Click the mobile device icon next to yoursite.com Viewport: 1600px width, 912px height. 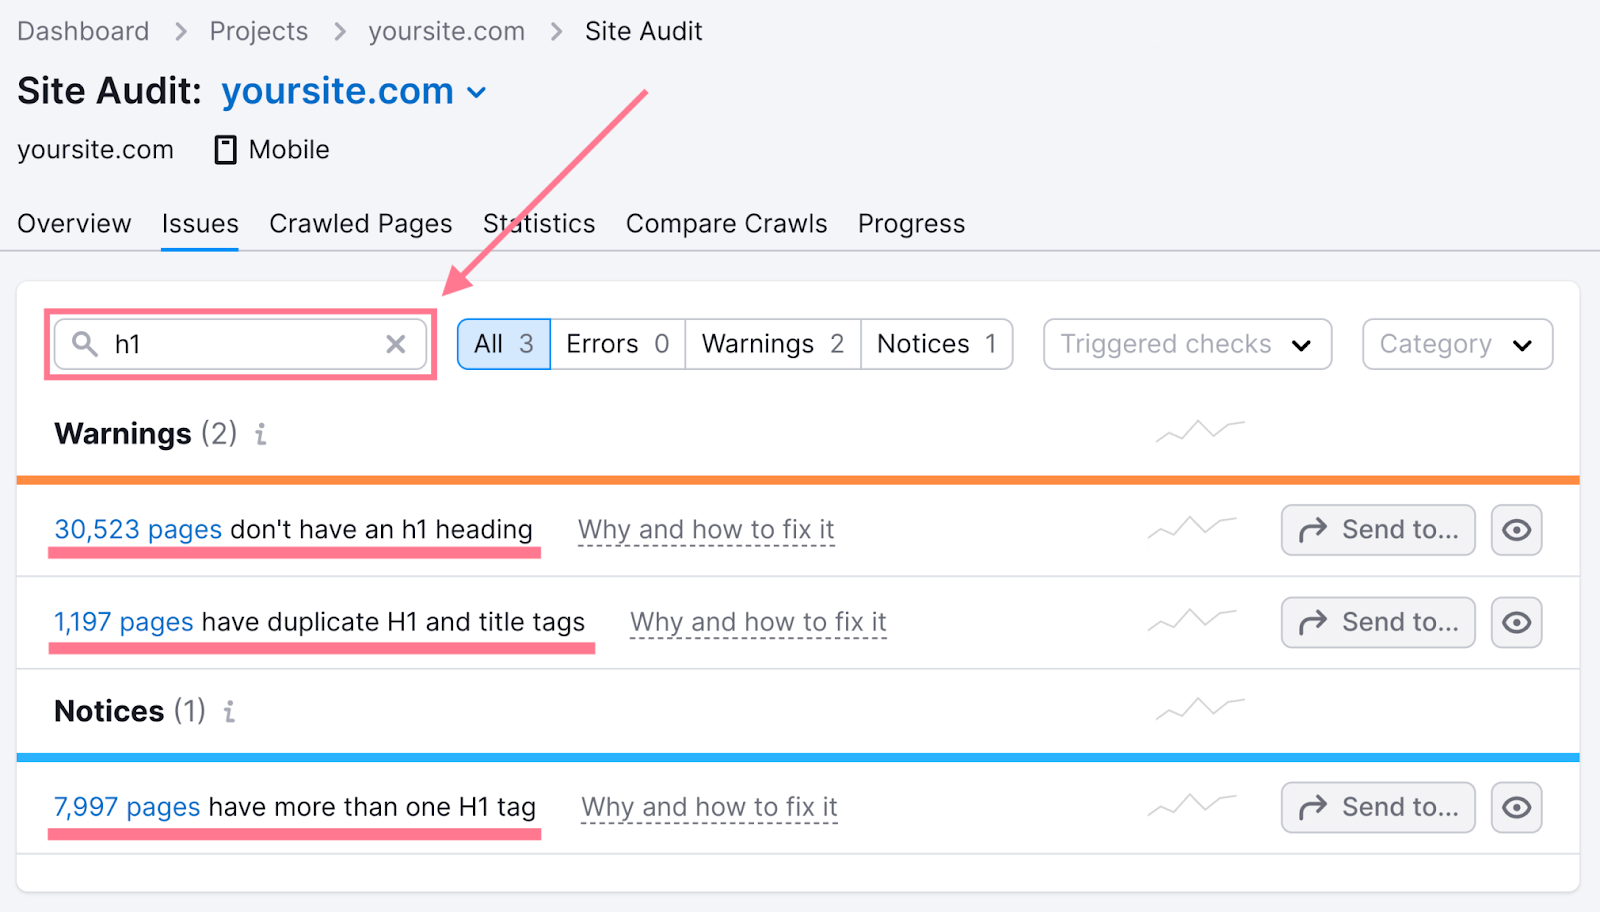pos(224,149)
